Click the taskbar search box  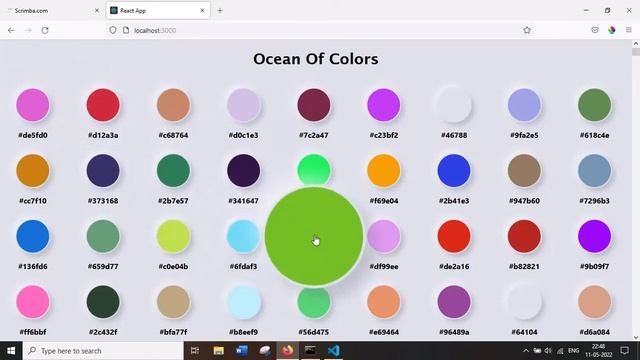coord(103,351)
